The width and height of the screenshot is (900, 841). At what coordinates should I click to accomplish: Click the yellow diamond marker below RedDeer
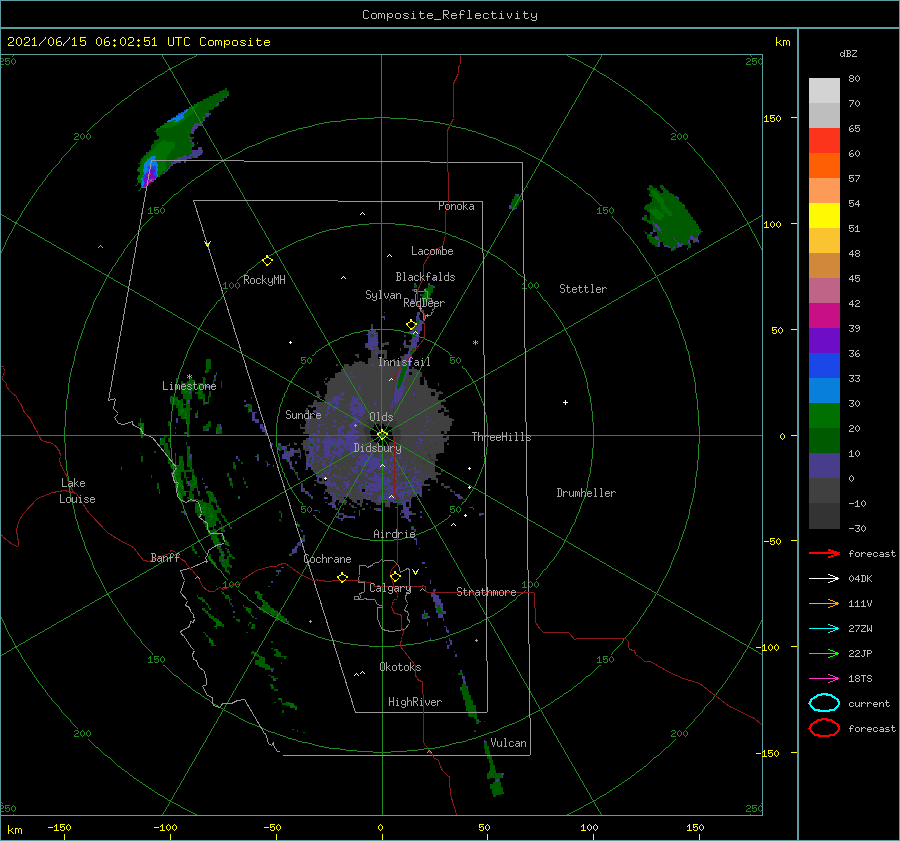[411, 325]
